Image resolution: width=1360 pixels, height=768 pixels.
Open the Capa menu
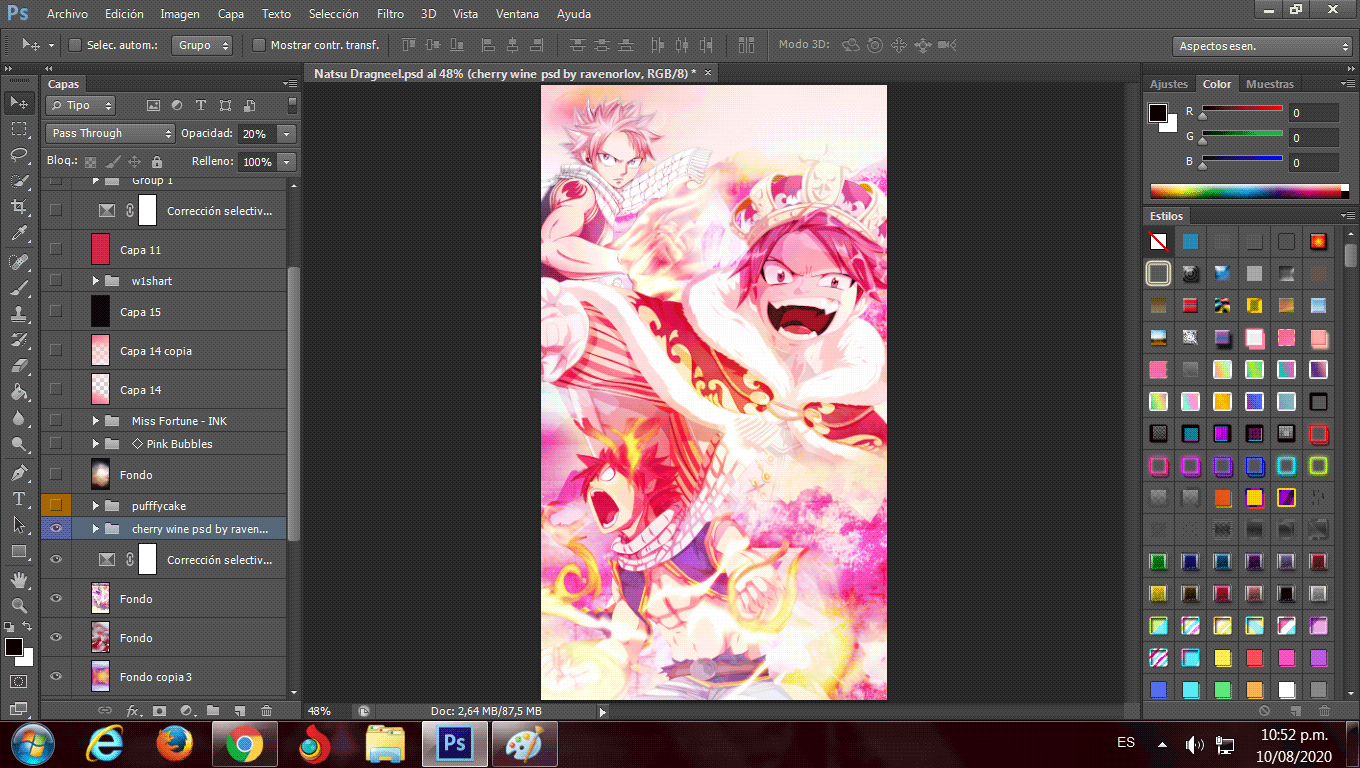(231, 14)
